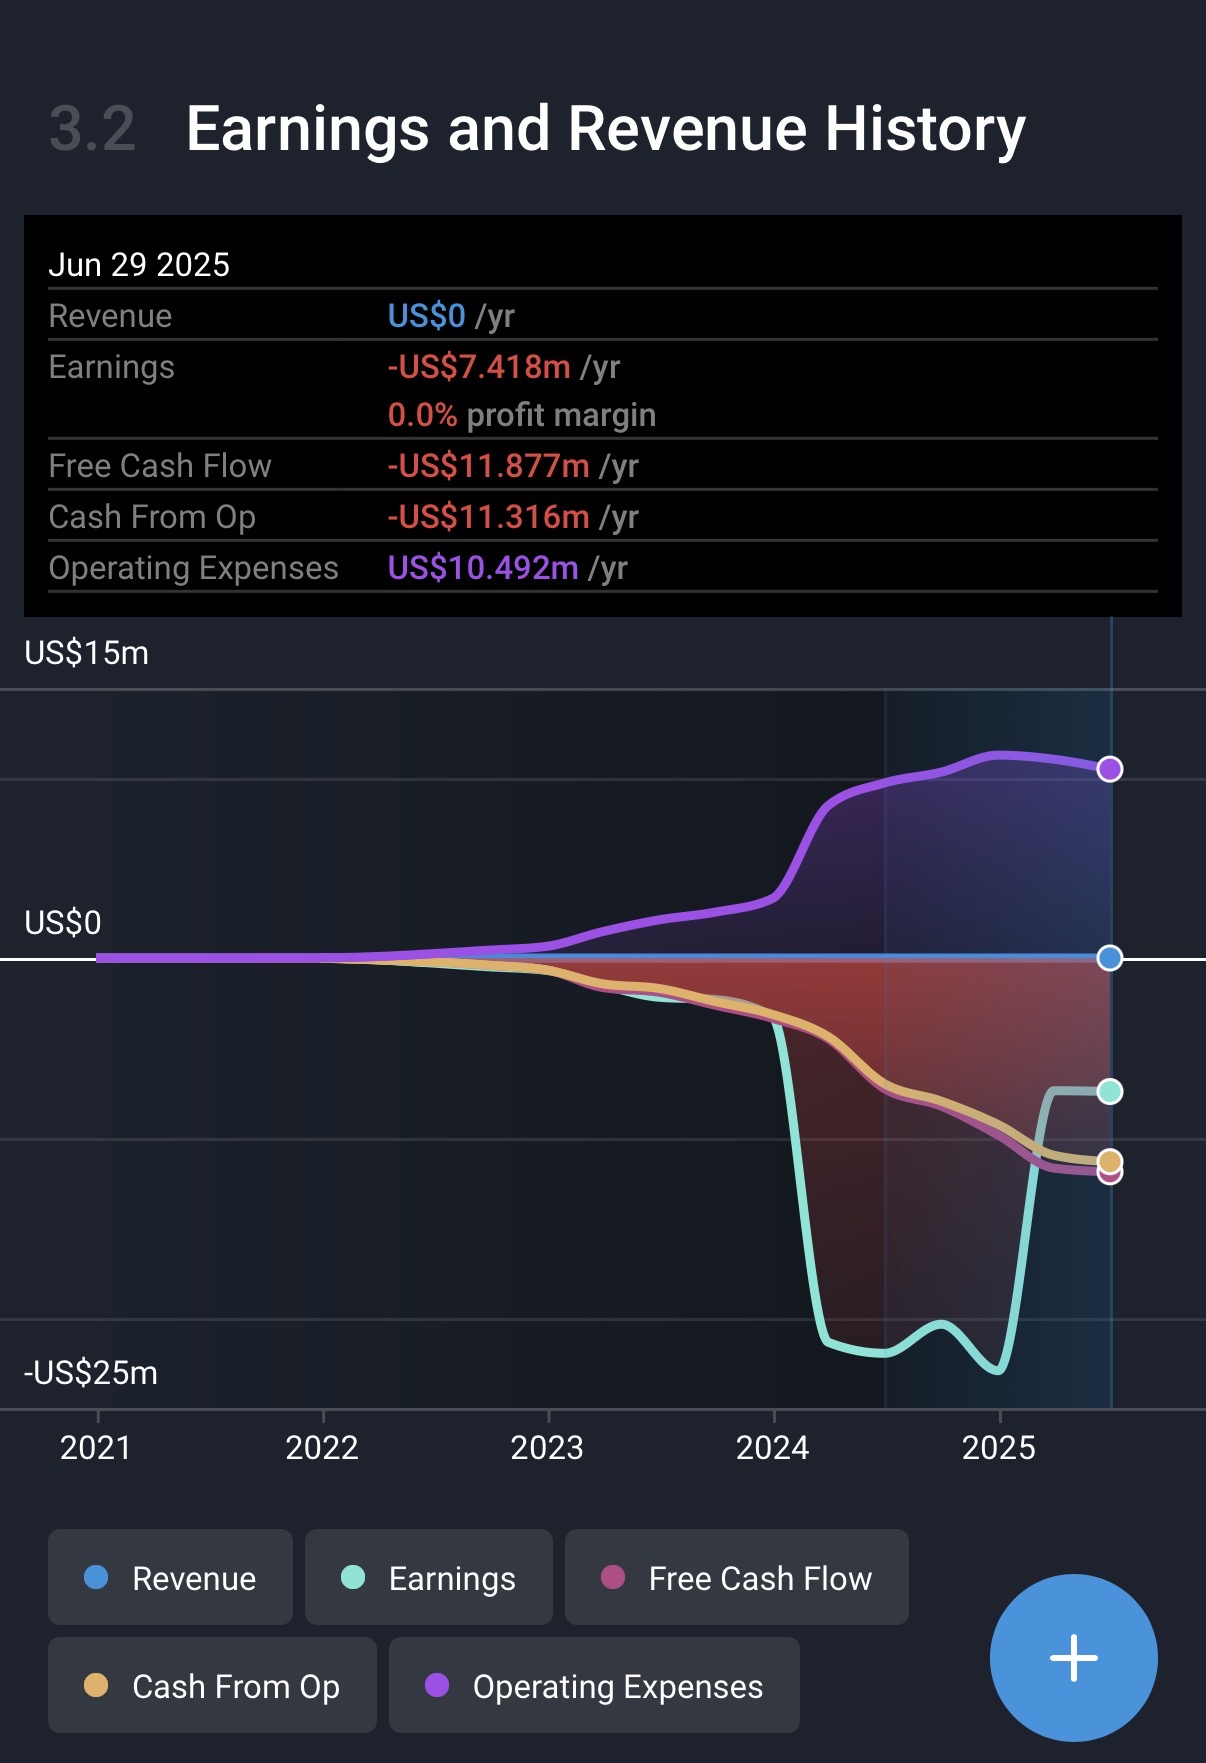This screenshot has width=1206, height=1763.
Task: Select the teal Earnings endpoint marker
Action: pyautogui.click(x=1109, y=1091)
